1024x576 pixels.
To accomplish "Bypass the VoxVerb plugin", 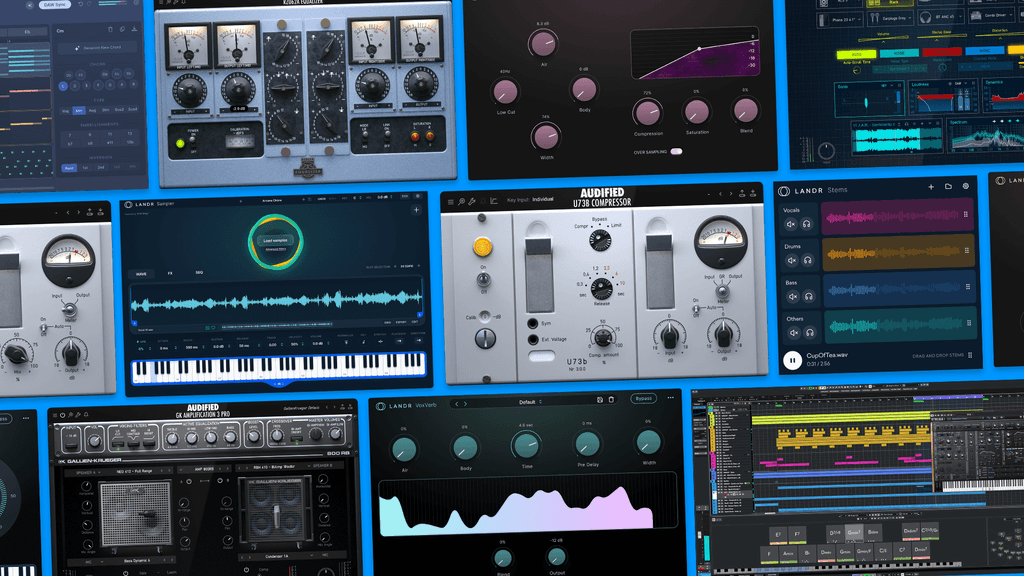I will click(645, 398).
